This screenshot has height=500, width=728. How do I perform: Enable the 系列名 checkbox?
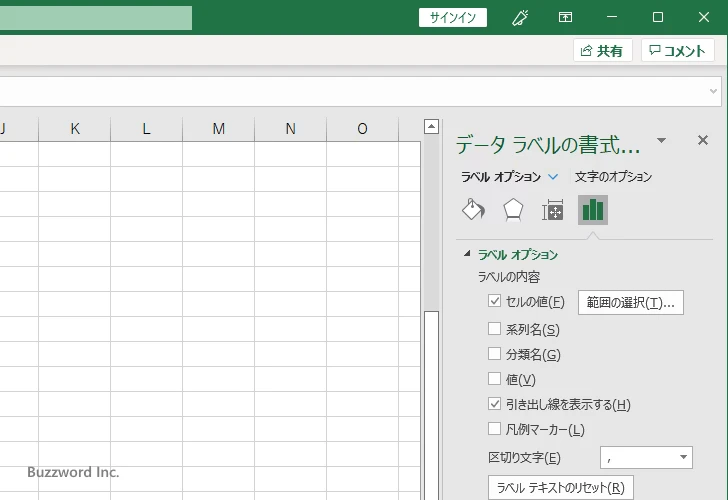click(x=494, y=329)
